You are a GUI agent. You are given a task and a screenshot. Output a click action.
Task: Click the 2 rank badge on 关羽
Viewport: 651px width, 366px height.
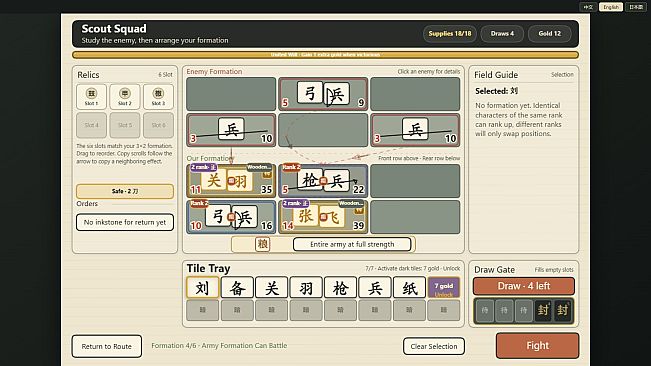pos(203,167)
